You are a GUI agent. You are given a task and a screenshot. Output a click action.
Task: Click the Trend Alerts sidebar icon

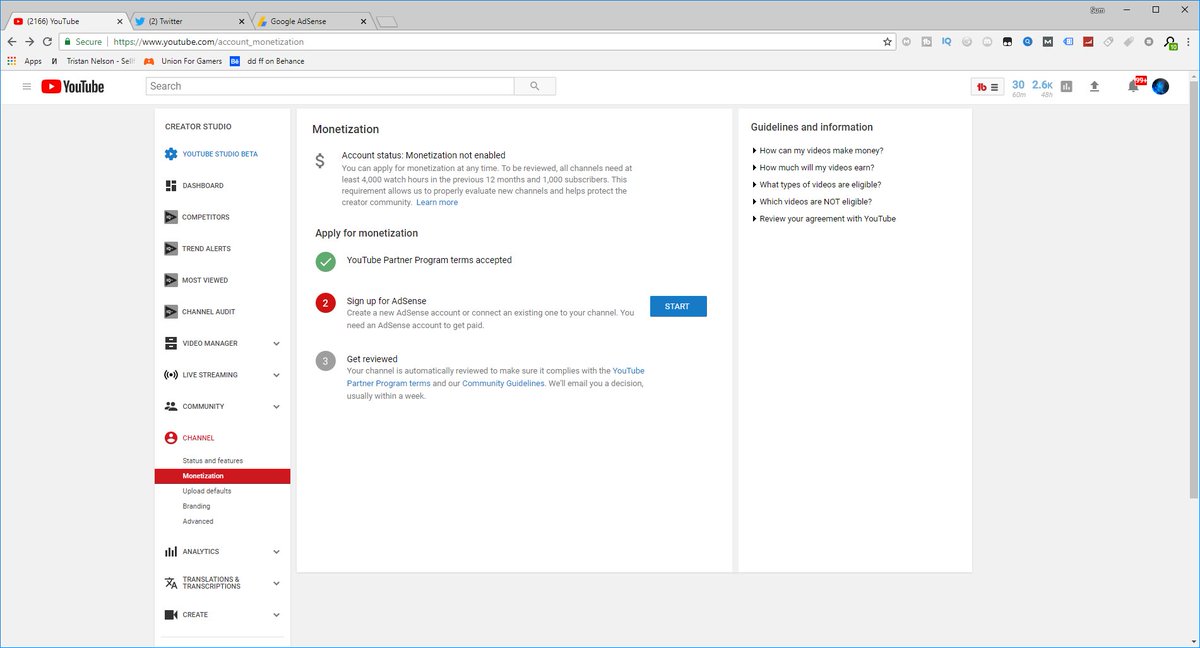coord(171,249)
